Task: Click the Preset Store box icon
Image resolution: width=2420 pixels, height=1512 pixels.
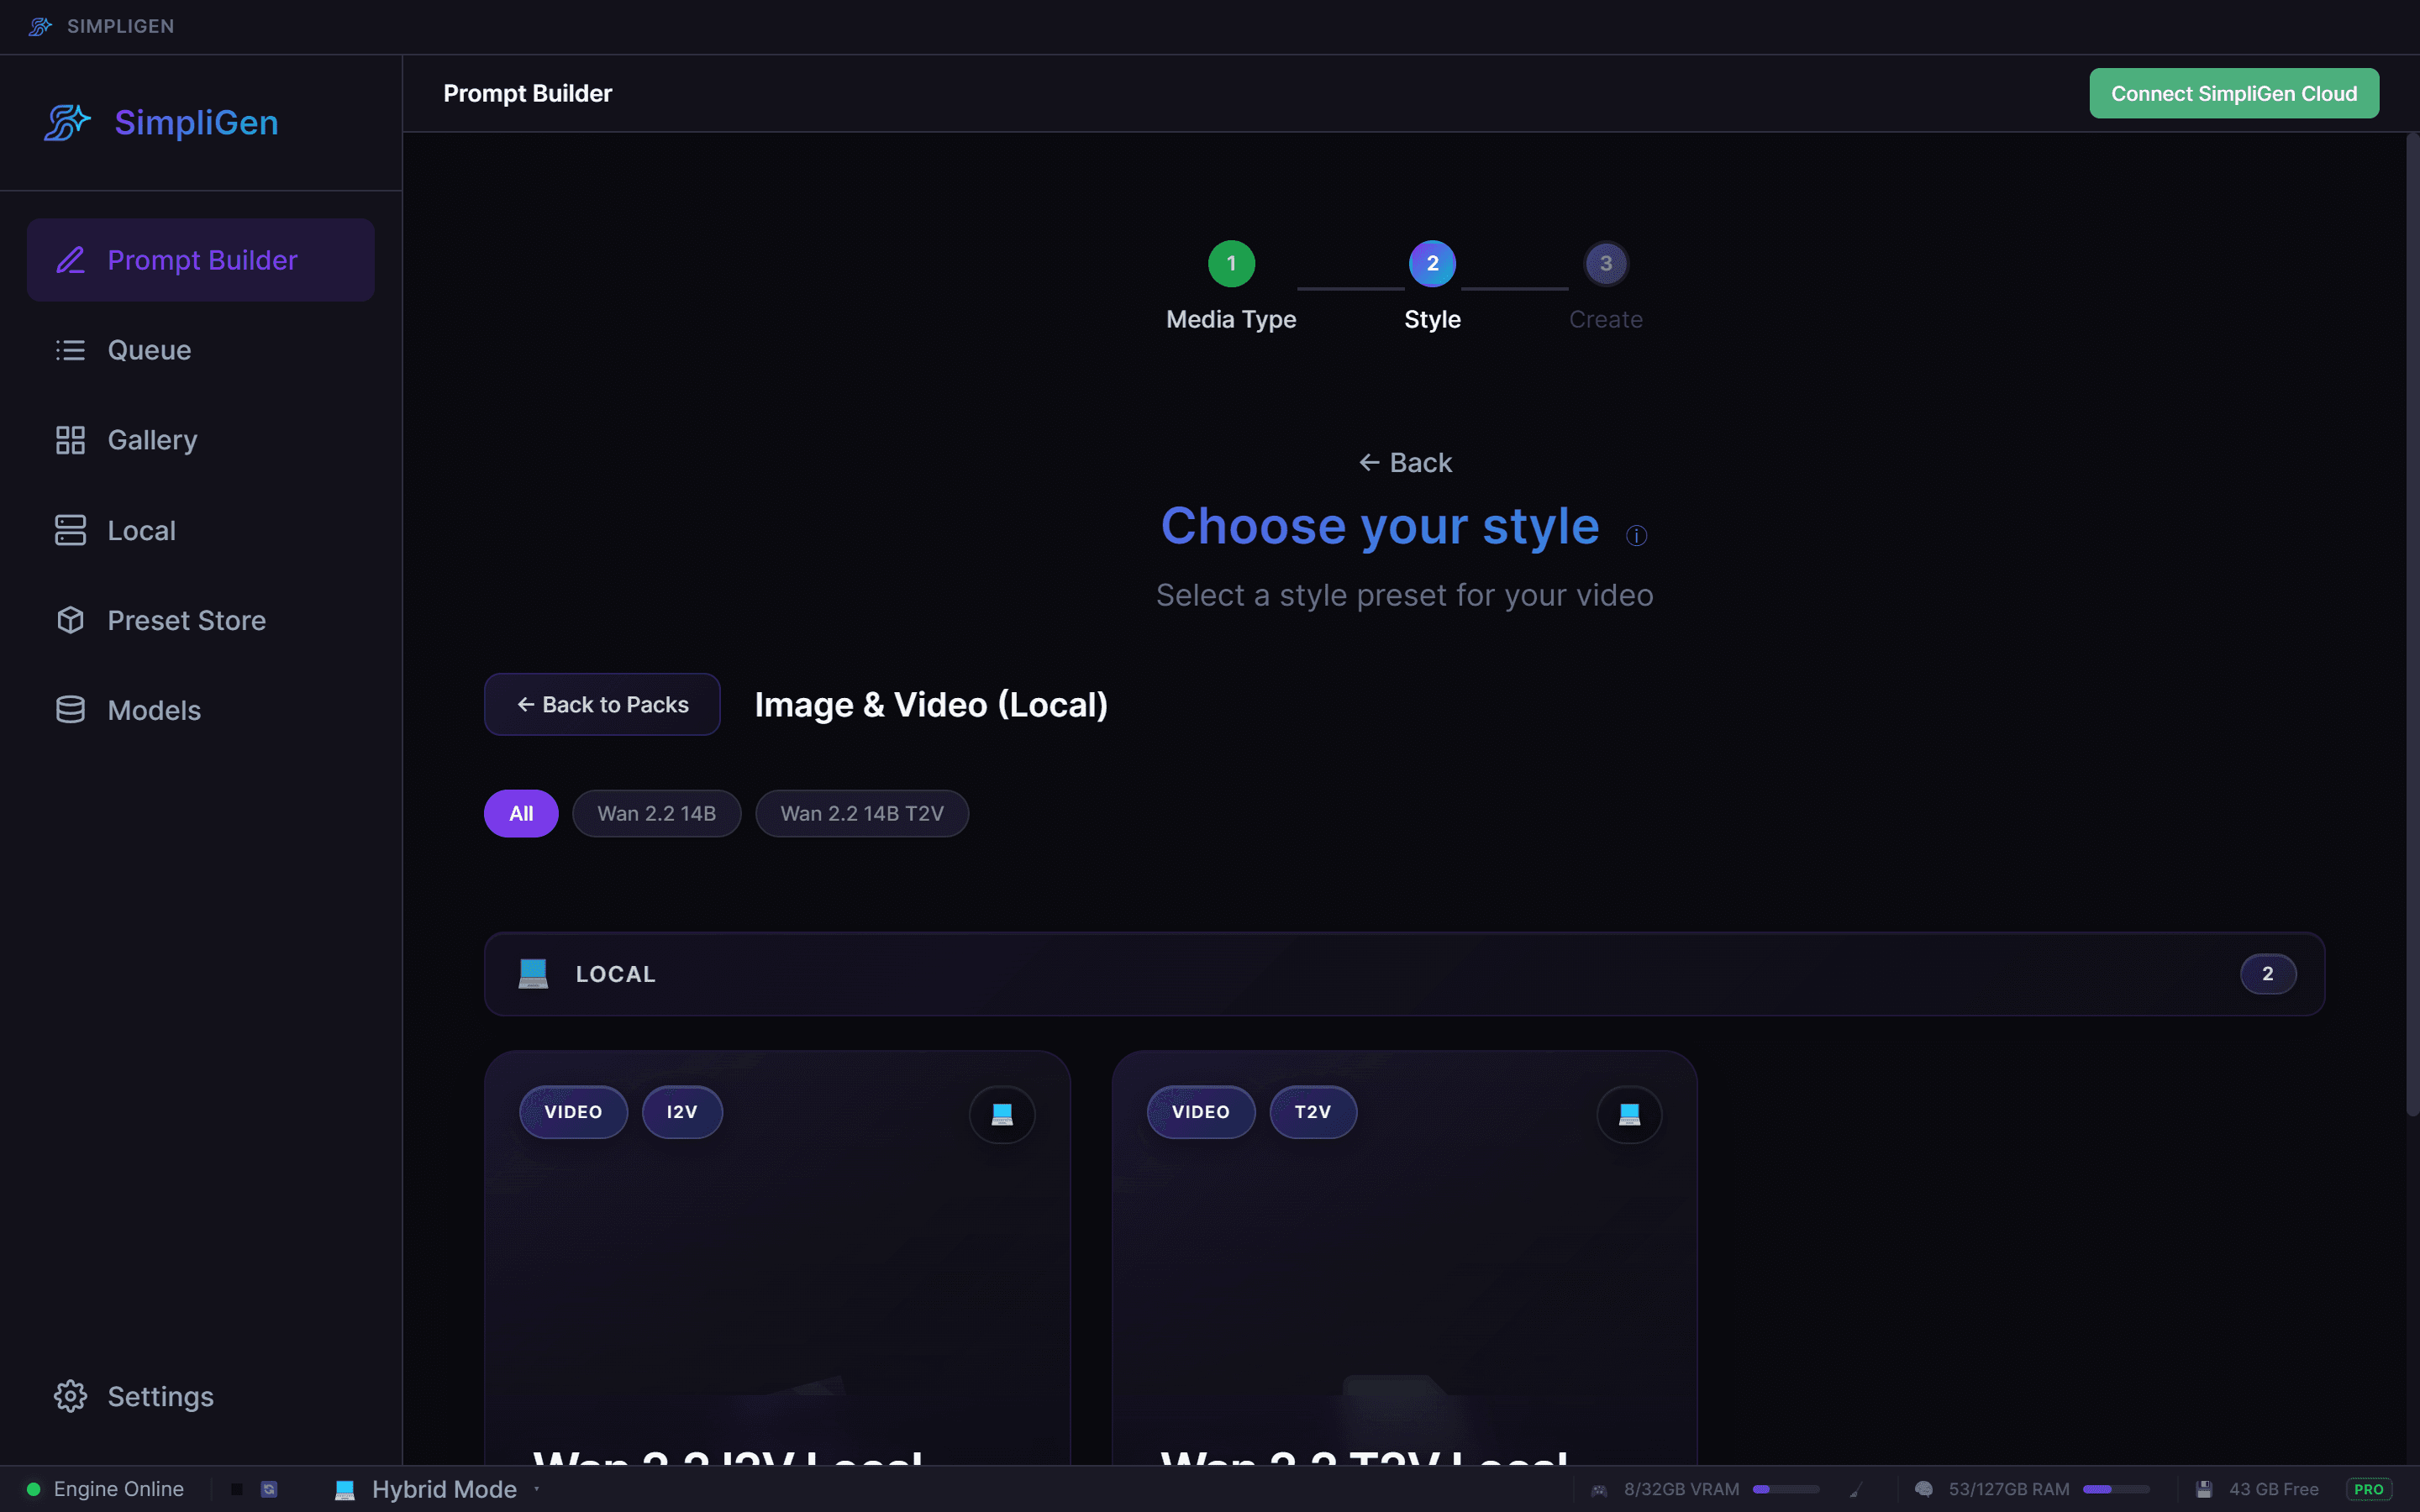Action: [70, 620]
